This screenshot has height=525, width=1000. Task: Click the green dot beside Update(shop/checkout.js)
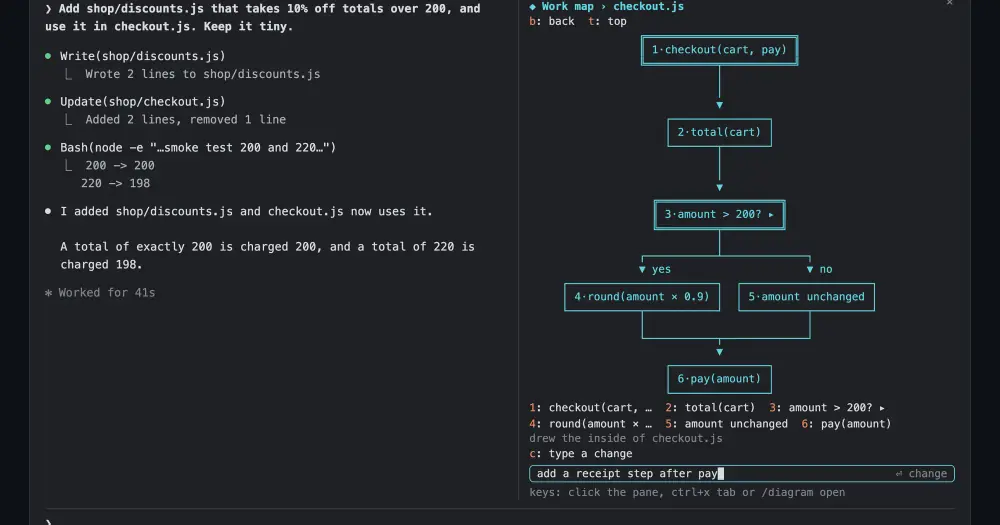click(48, 101)
